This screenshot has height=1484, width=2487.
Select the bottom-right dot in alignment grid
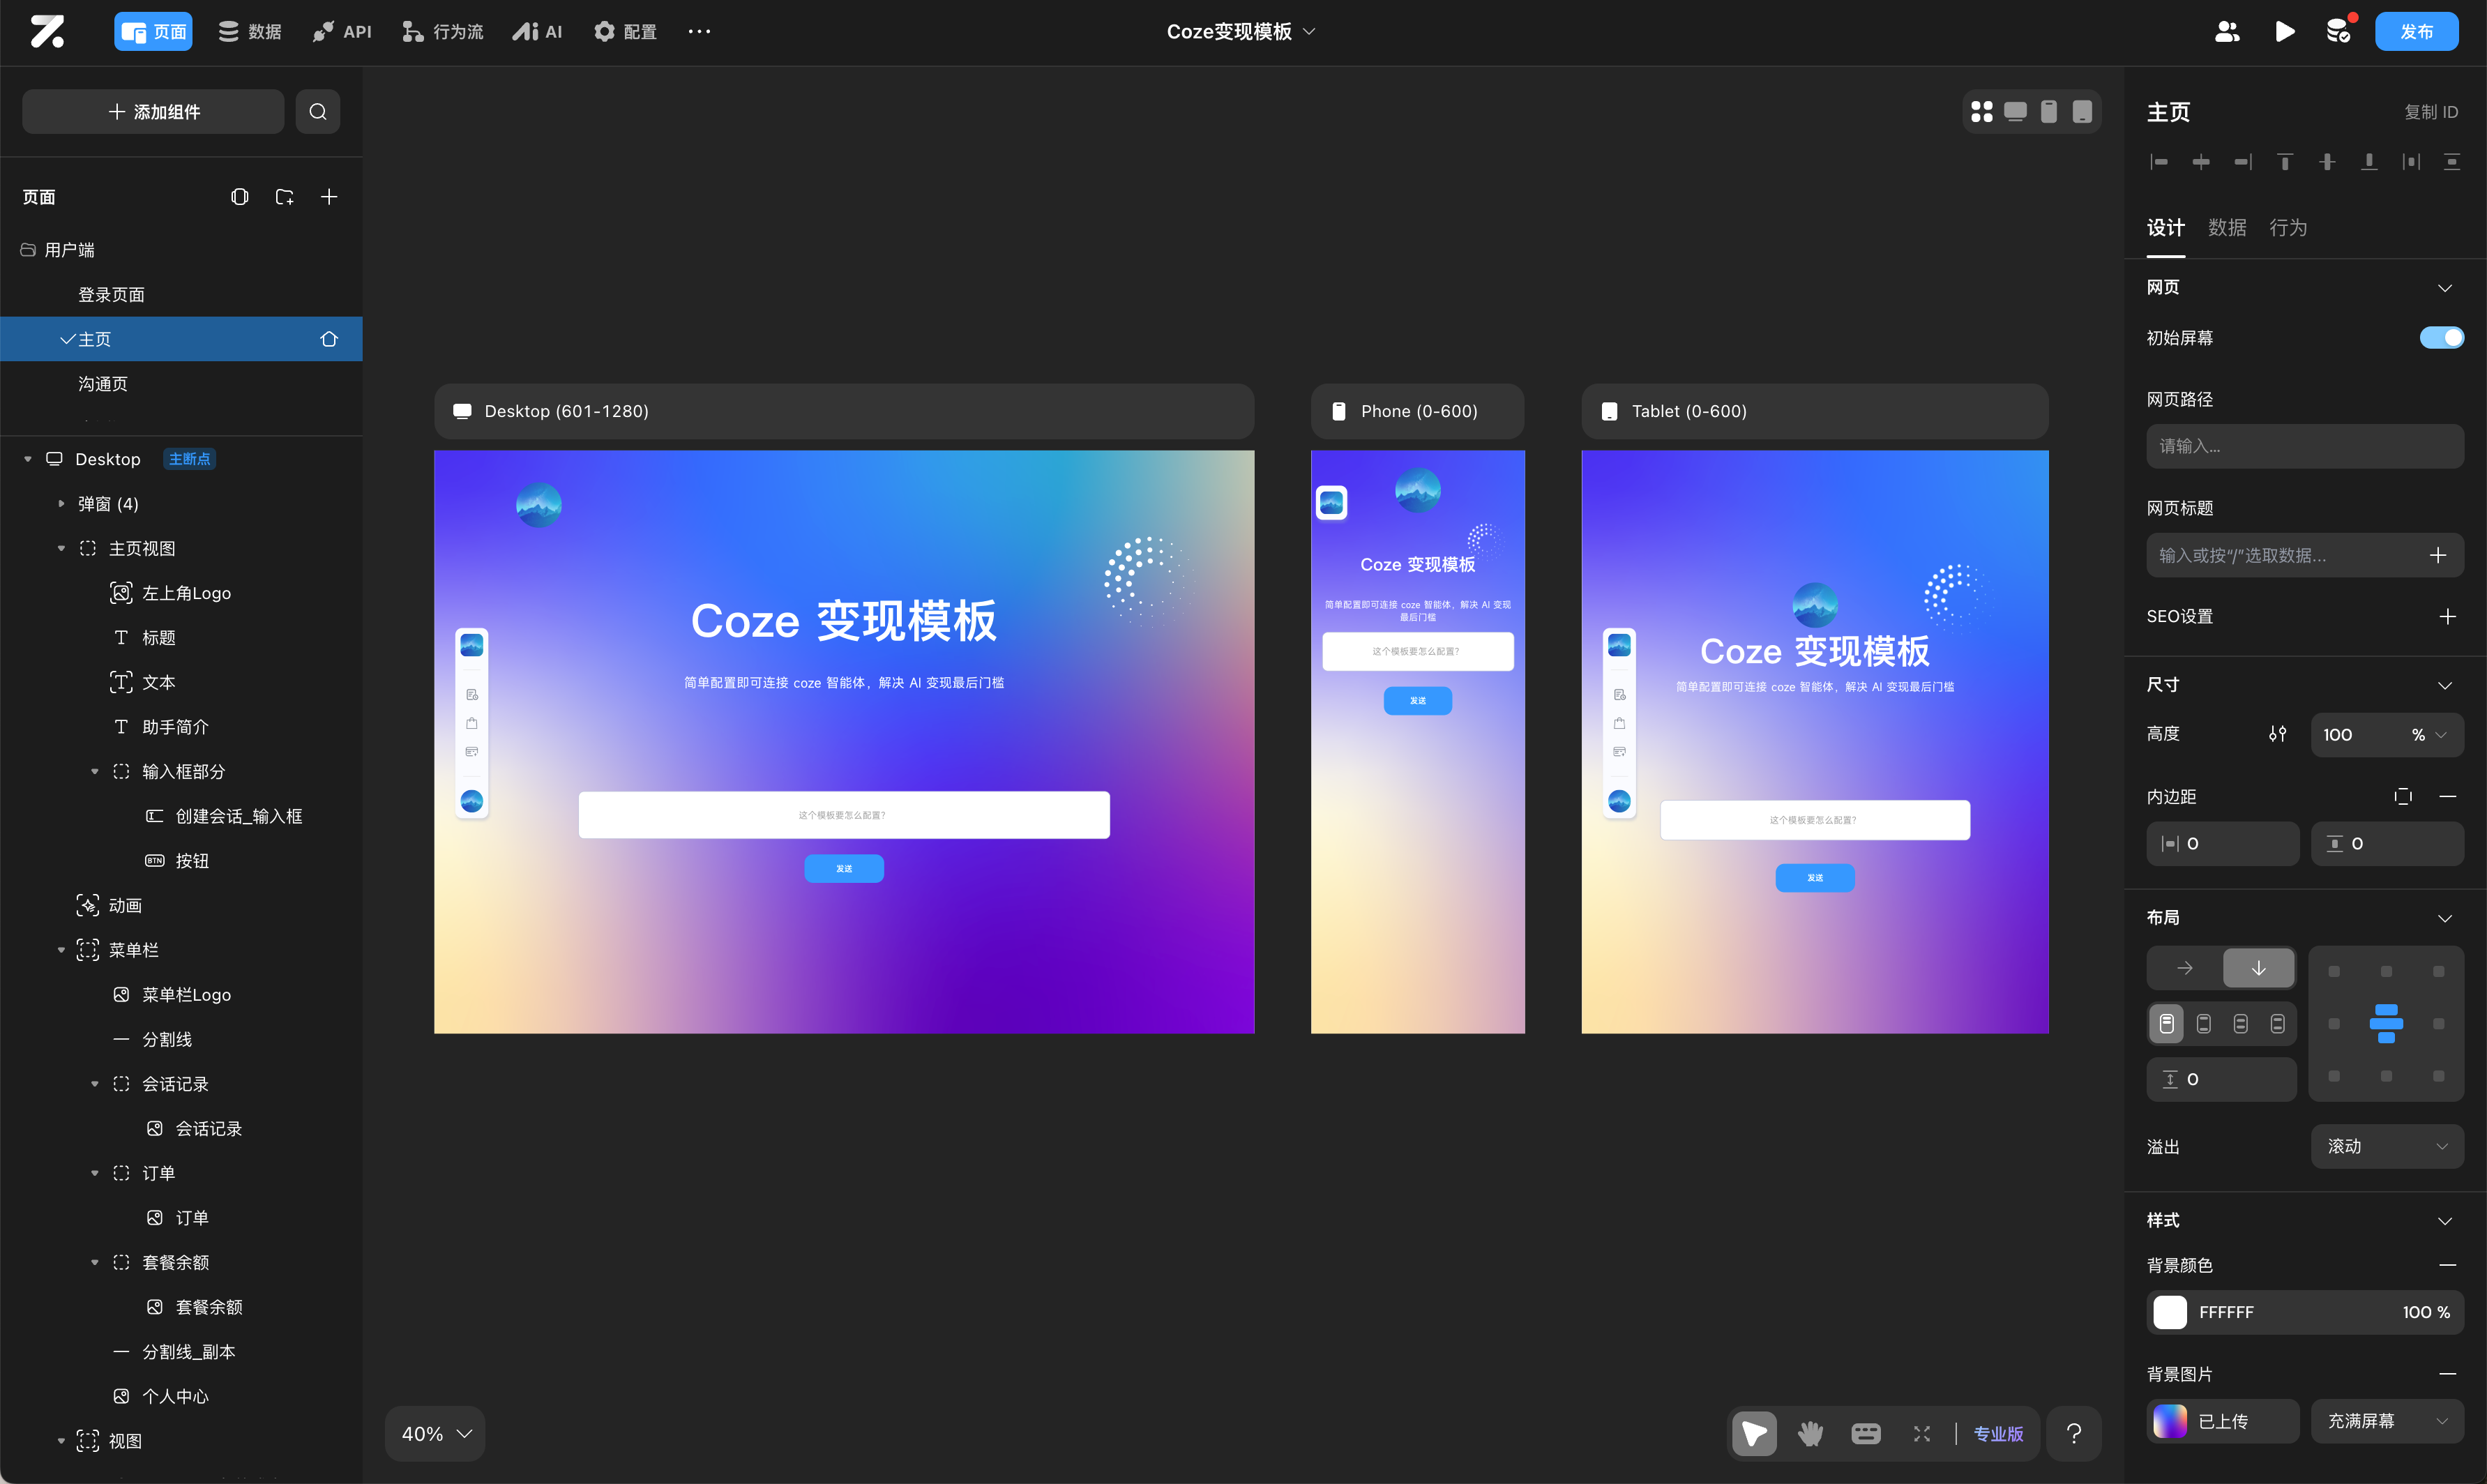[x=2439, y=1076]
